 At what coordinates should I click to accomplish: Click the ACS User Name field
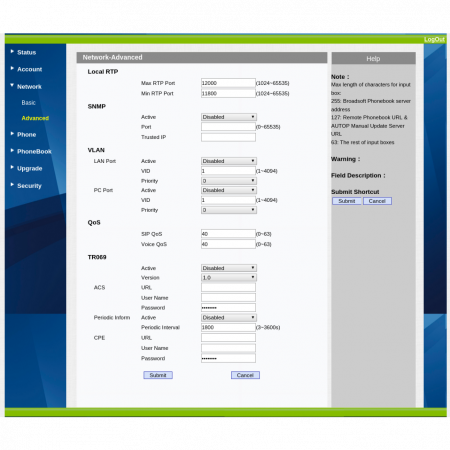tap(228, 297)
